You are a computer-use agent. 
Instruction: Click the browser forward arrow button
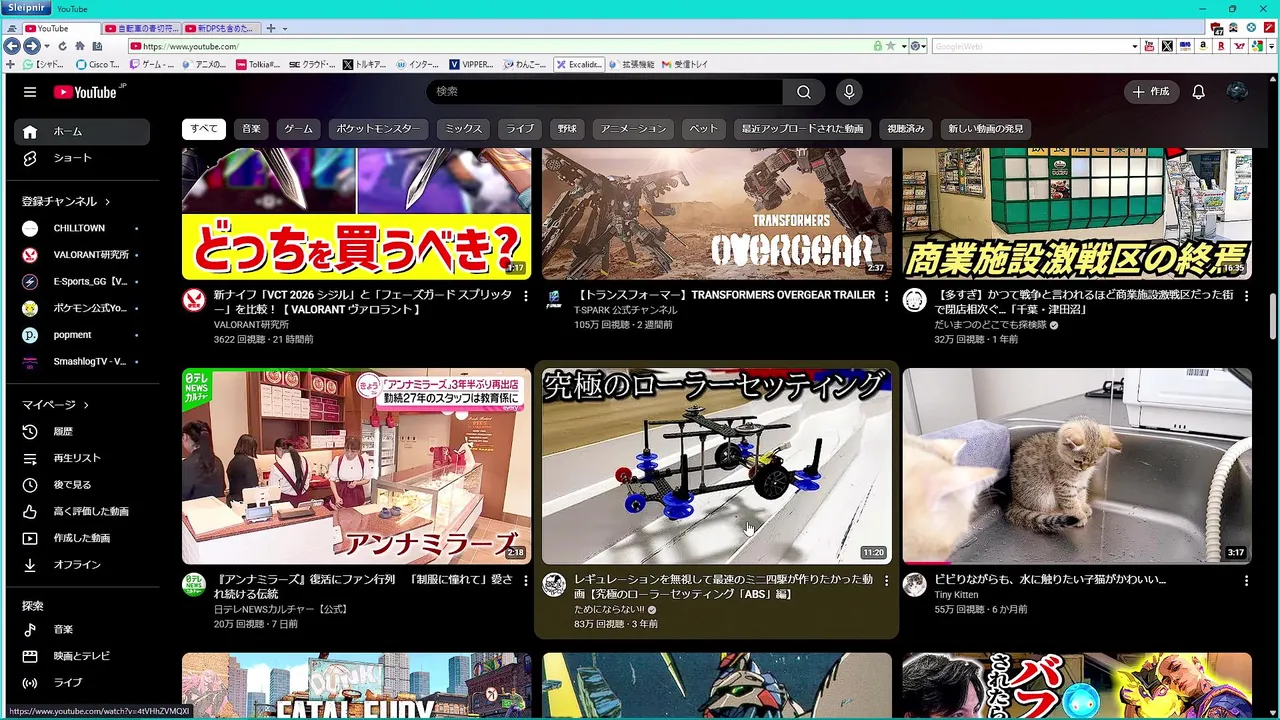32,46
